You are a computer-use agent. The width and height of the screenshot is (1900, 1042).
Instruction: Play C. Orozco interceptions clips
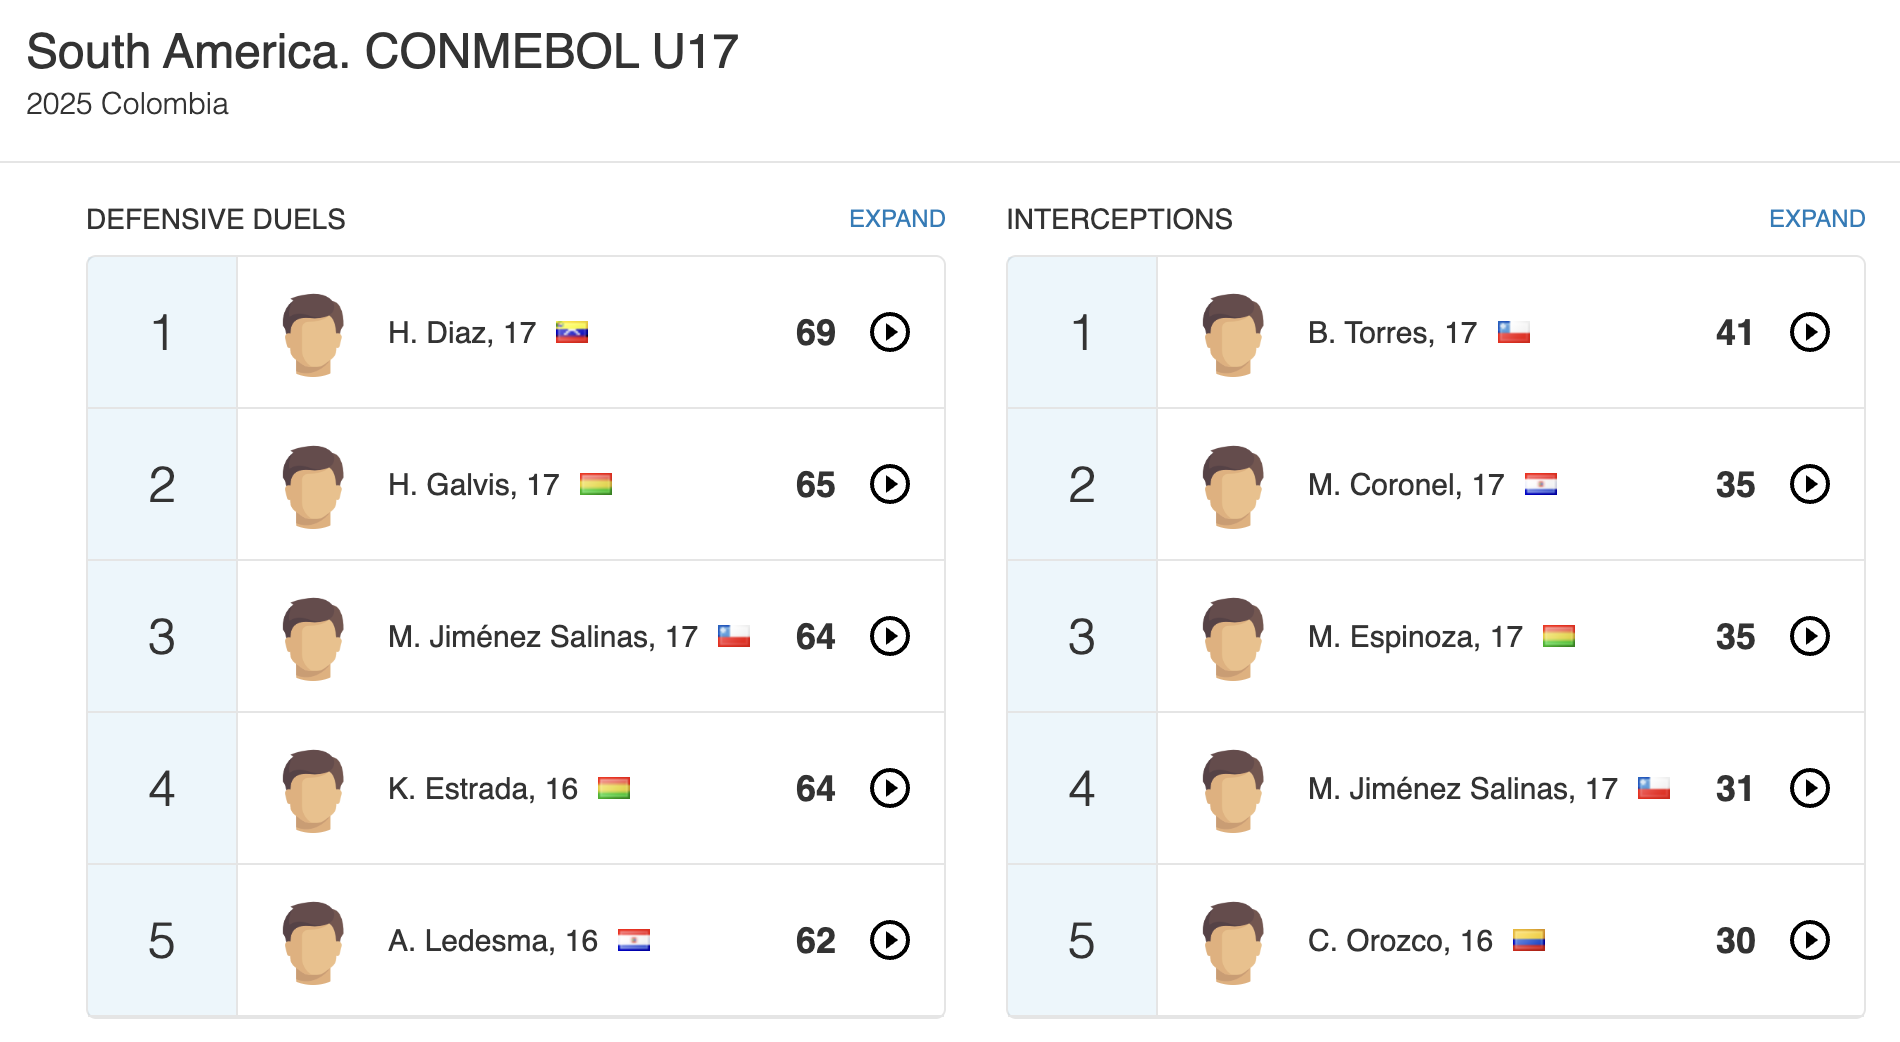tap(1809, 940)
